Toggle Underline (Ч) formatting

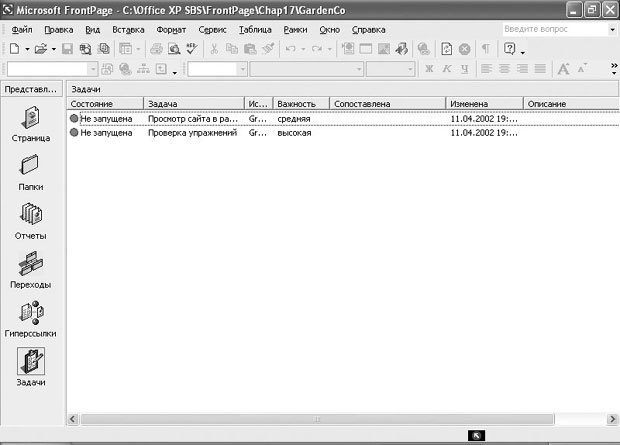pos(465,69)
